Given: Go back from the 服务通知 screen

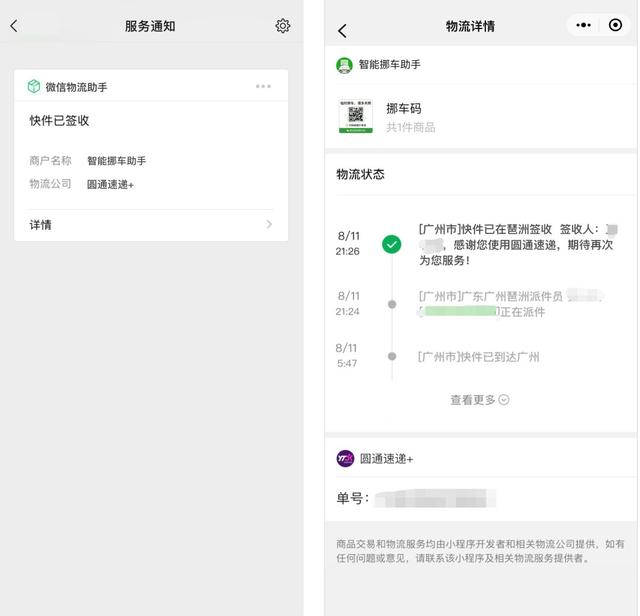Looking at the screenshot, I should click(14, 26).
